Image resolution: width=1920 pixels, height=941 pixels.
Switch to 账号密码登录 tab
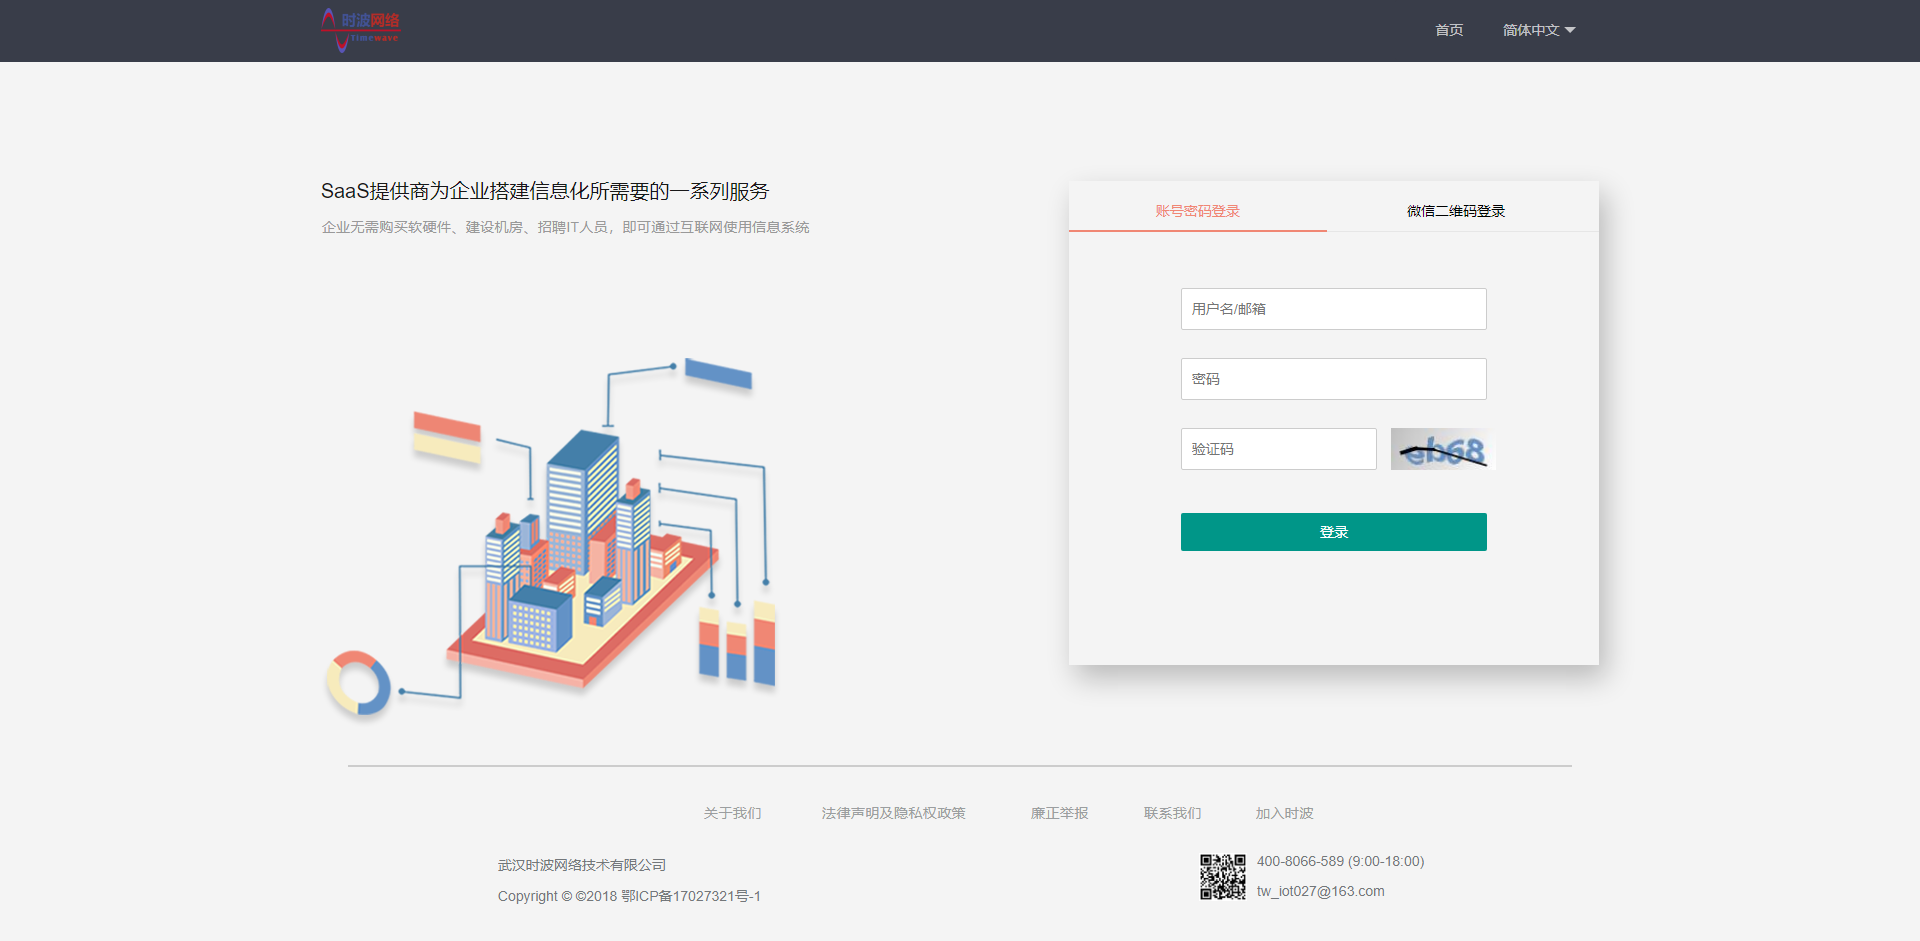1197,211
